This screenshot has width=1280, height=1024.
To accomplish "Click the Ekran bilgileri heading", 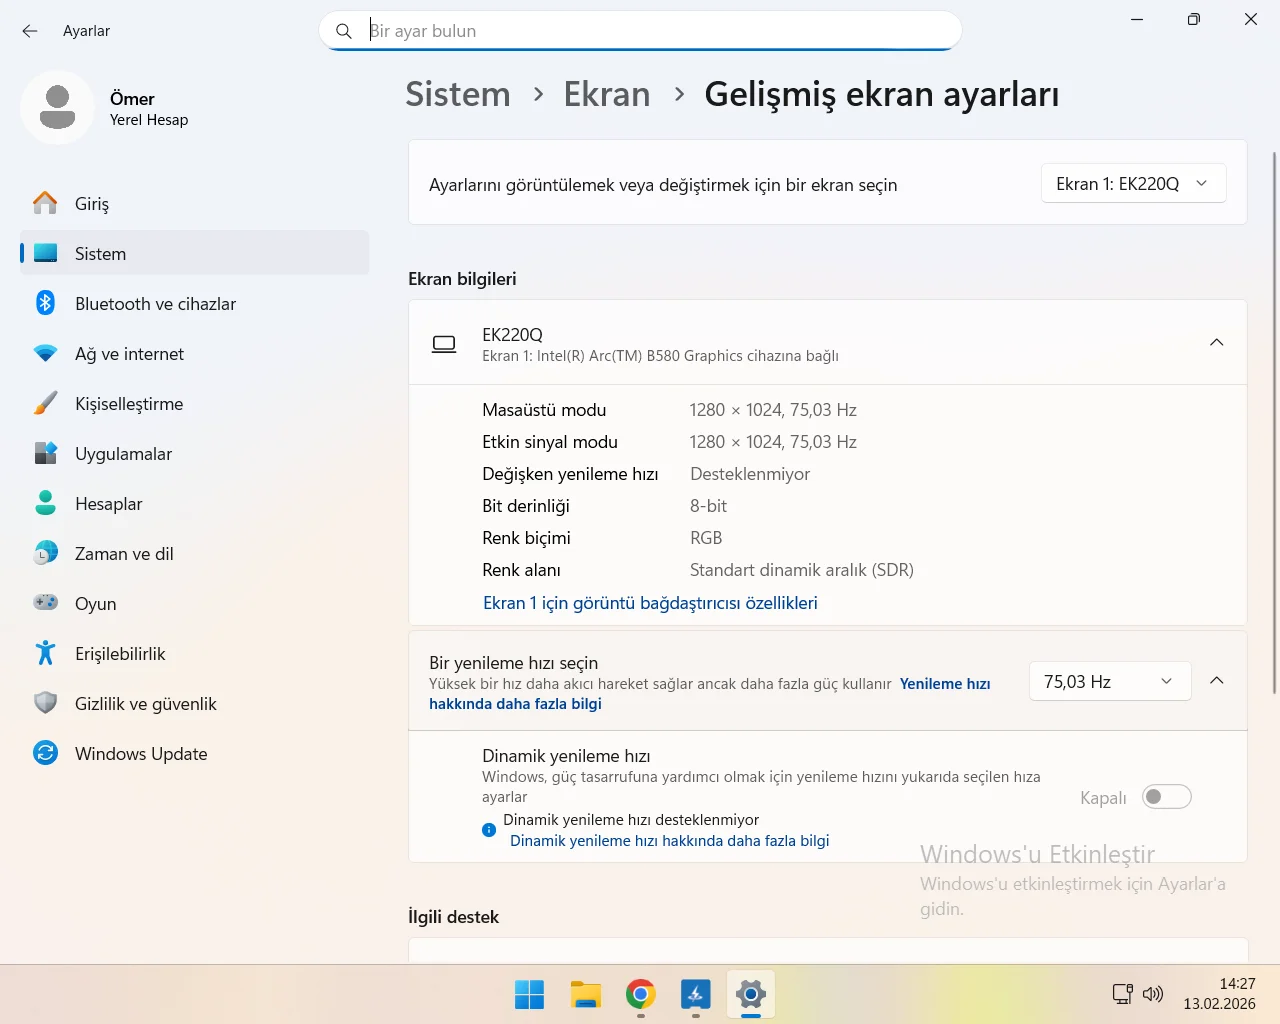I will pyautogui.click(x=462, y=279).
